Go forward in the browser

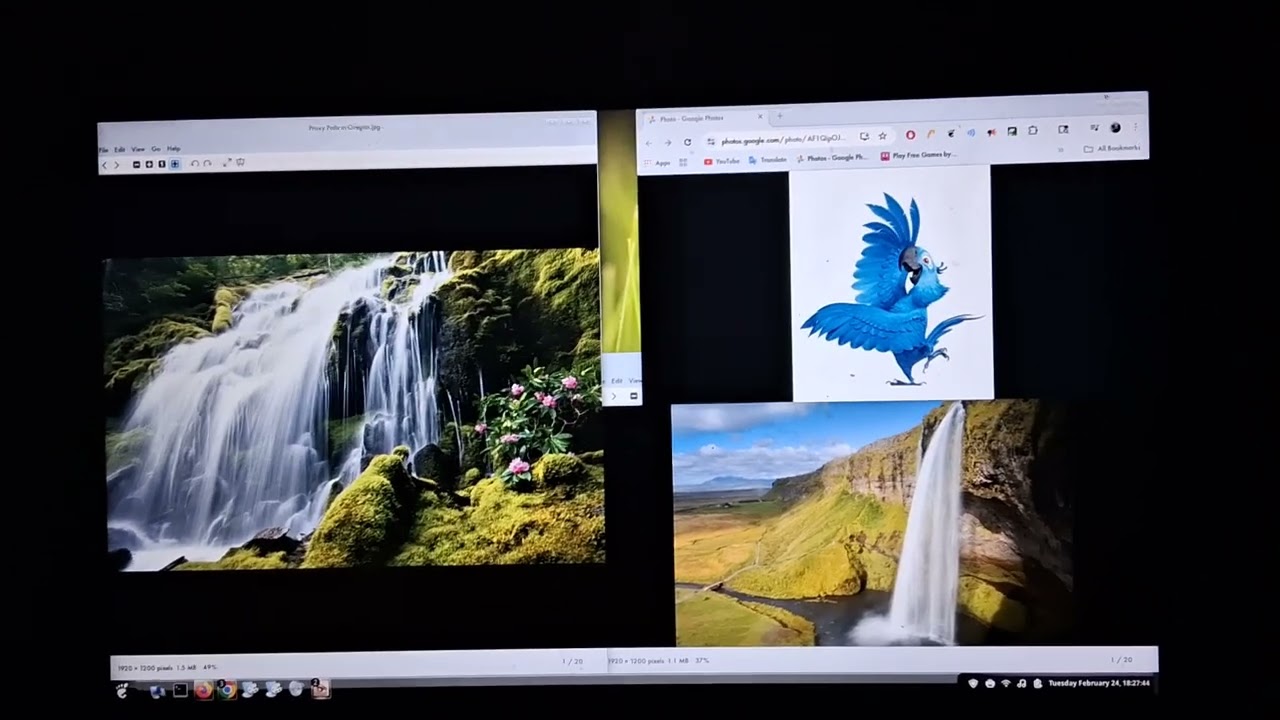tap(668, 143)
